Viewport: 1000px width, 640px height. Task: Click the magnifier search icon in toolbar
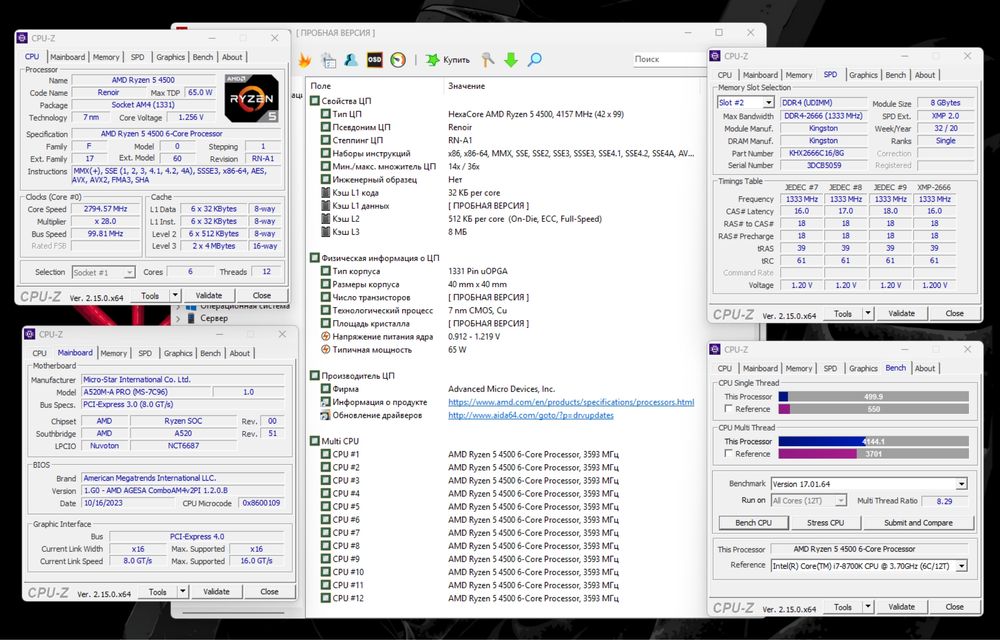click(x=535, y=60)
